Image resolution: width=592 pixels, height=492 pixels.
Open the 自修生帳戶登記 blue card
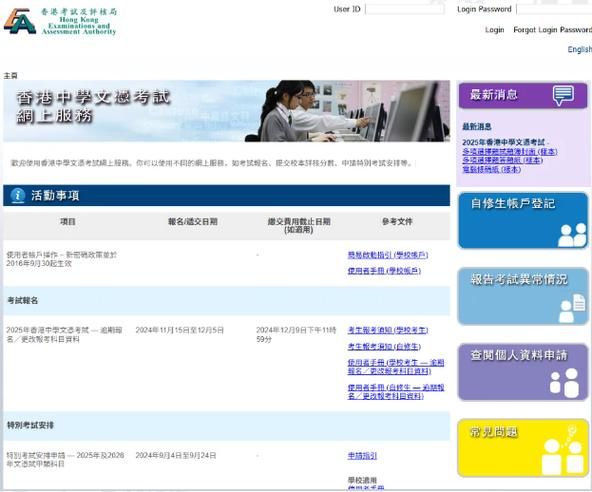tap(523, 221)
